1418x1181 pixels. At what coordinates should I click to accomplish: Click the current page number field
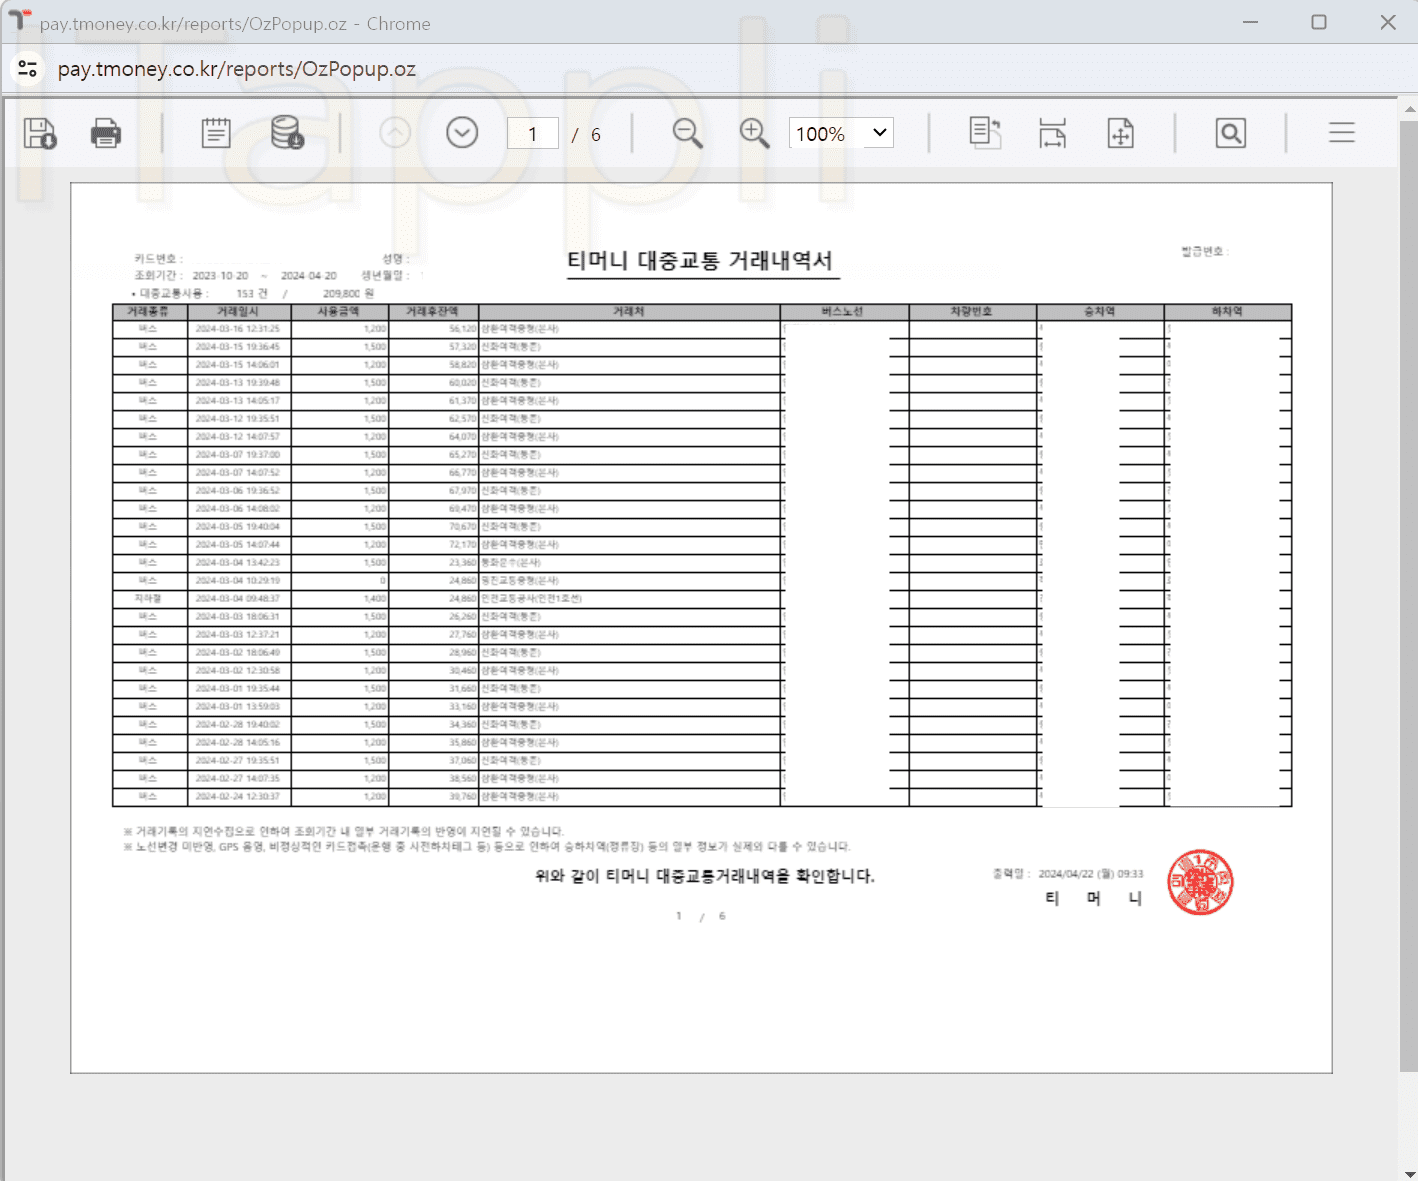532,134
